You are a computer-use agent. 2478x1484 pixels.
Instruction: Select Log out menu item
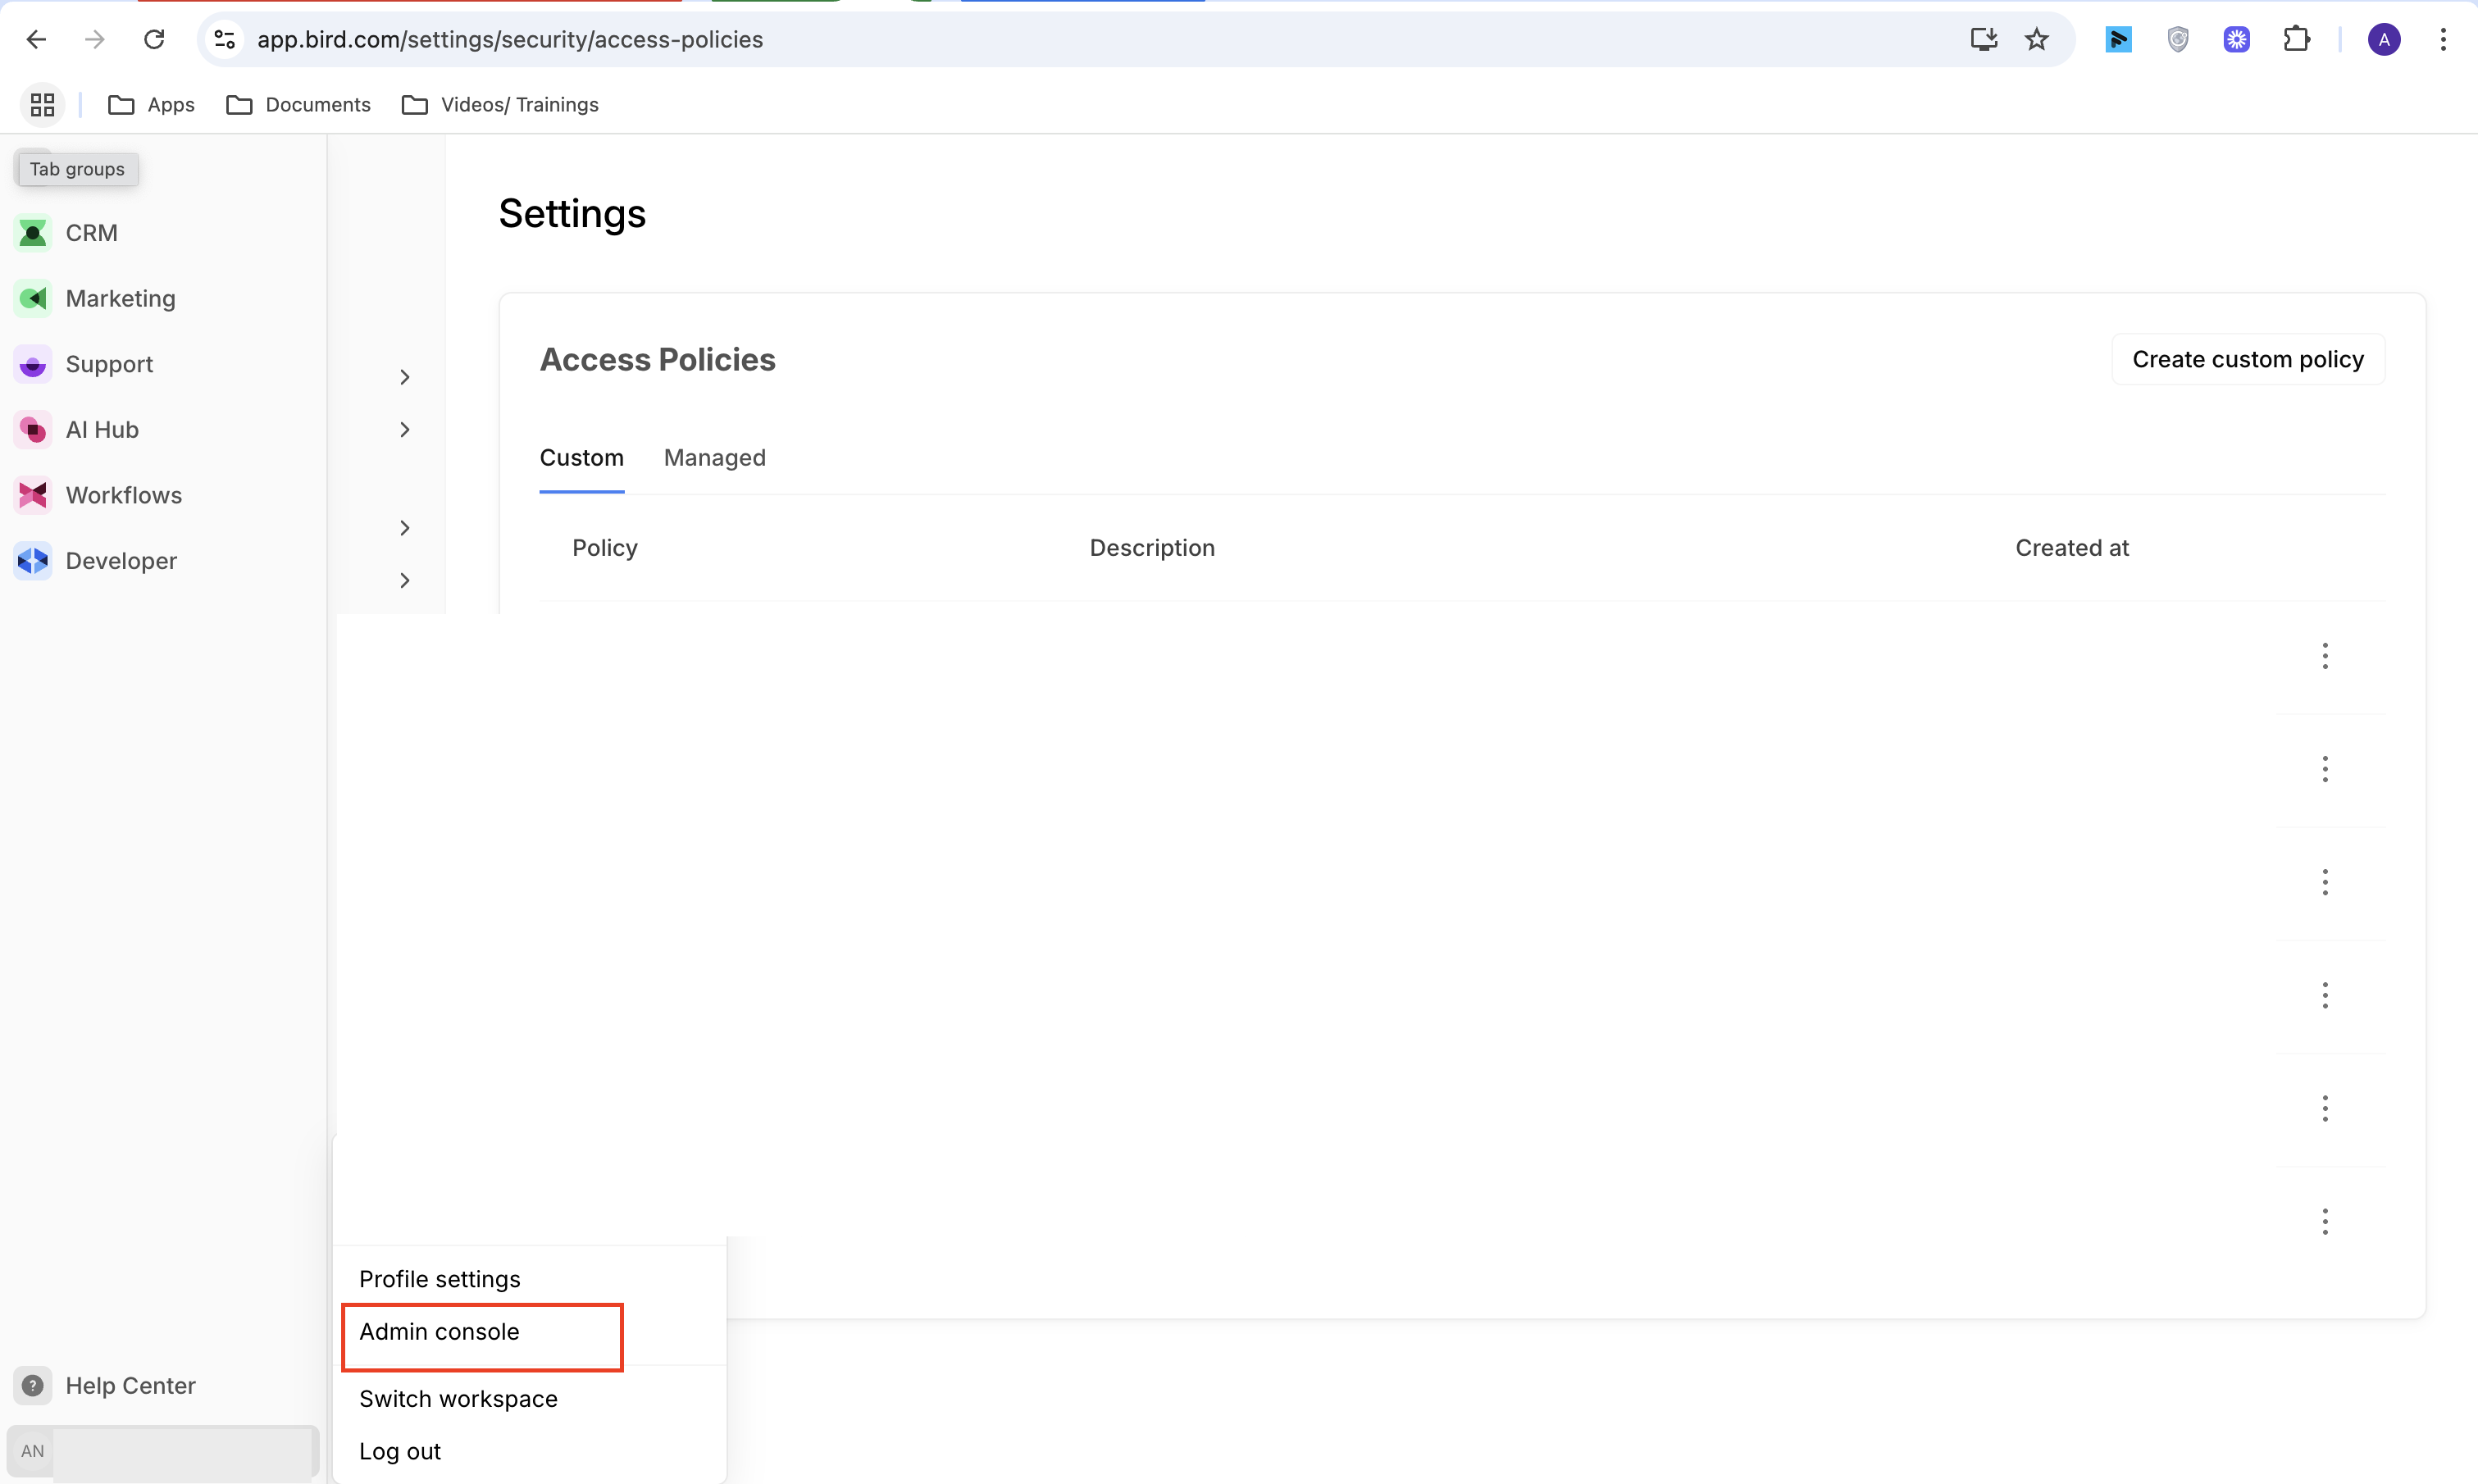(530, 1452)
